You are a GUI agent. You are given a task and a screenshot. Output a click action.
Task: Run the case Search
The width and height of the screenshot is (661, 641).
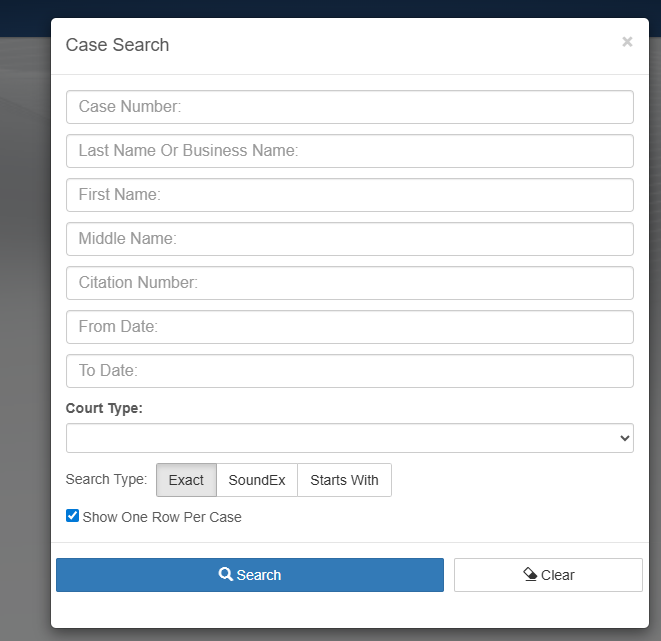click(x=250, y=575)
